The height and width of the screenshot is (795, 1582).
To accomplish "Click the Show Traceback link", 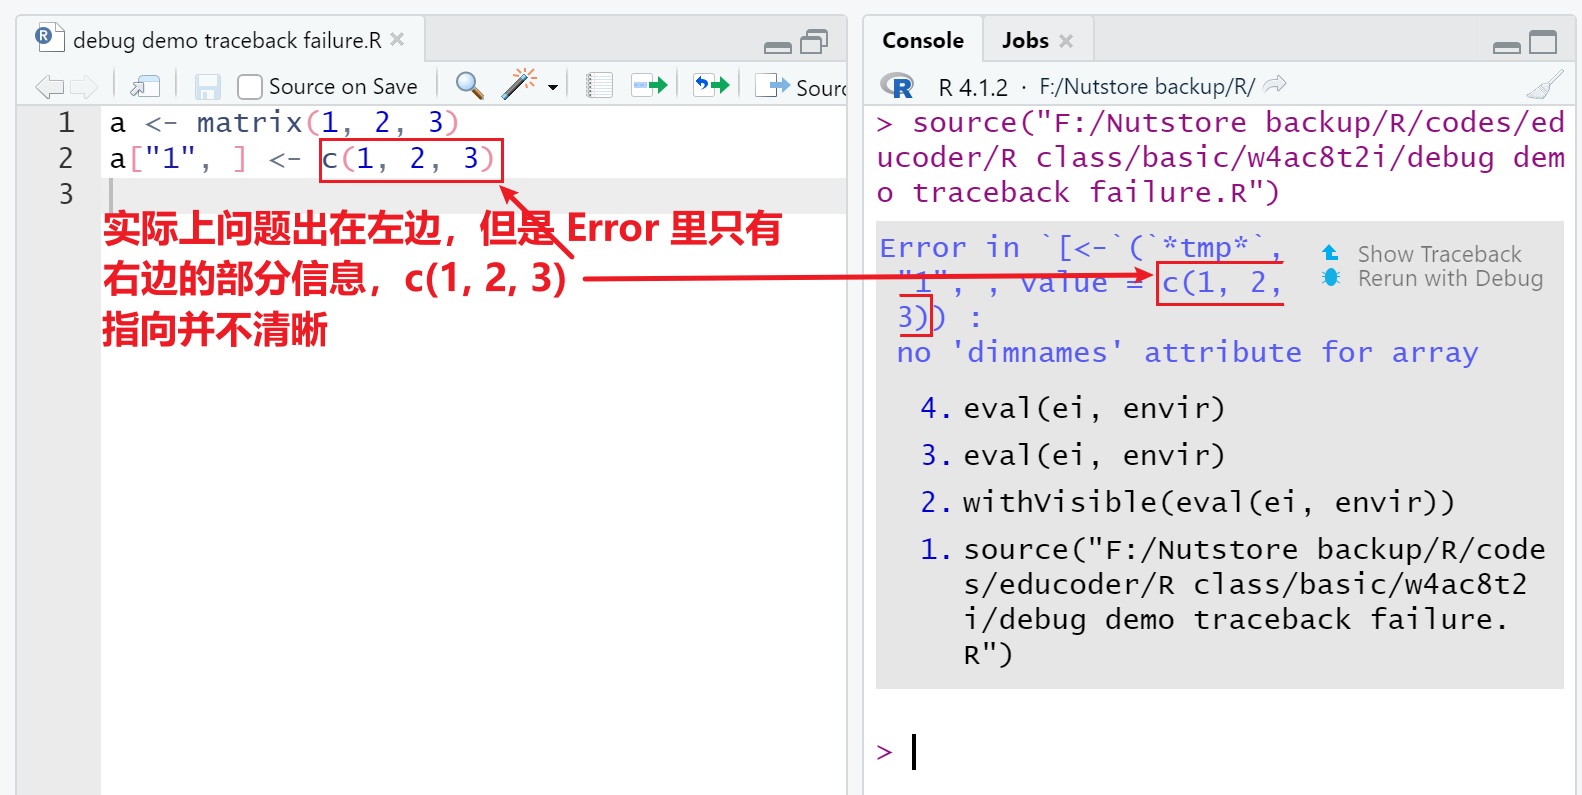I will pos(1438,254).
